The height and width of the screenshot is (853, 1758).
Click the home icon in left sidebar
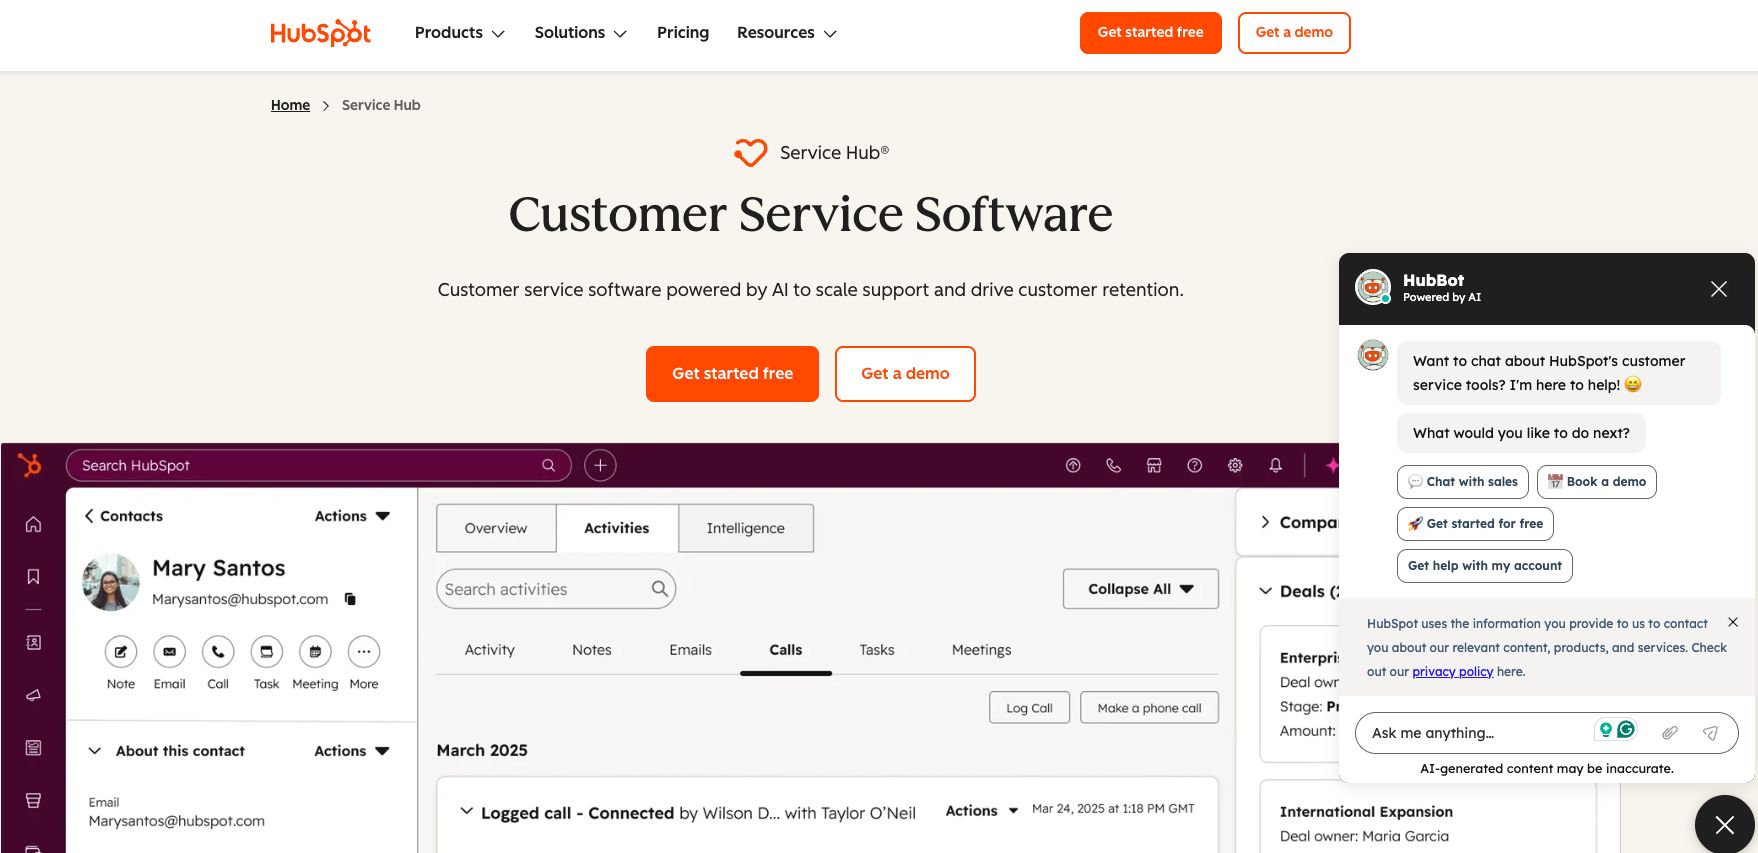tap(33, 524)
